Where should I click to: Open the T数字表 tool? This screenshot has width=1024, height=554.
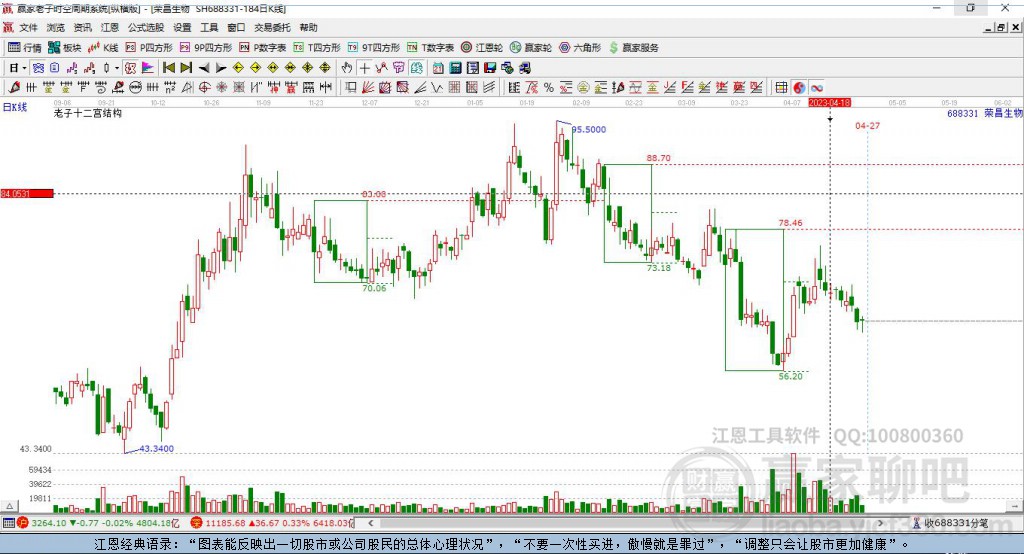(x=430, y=48)
